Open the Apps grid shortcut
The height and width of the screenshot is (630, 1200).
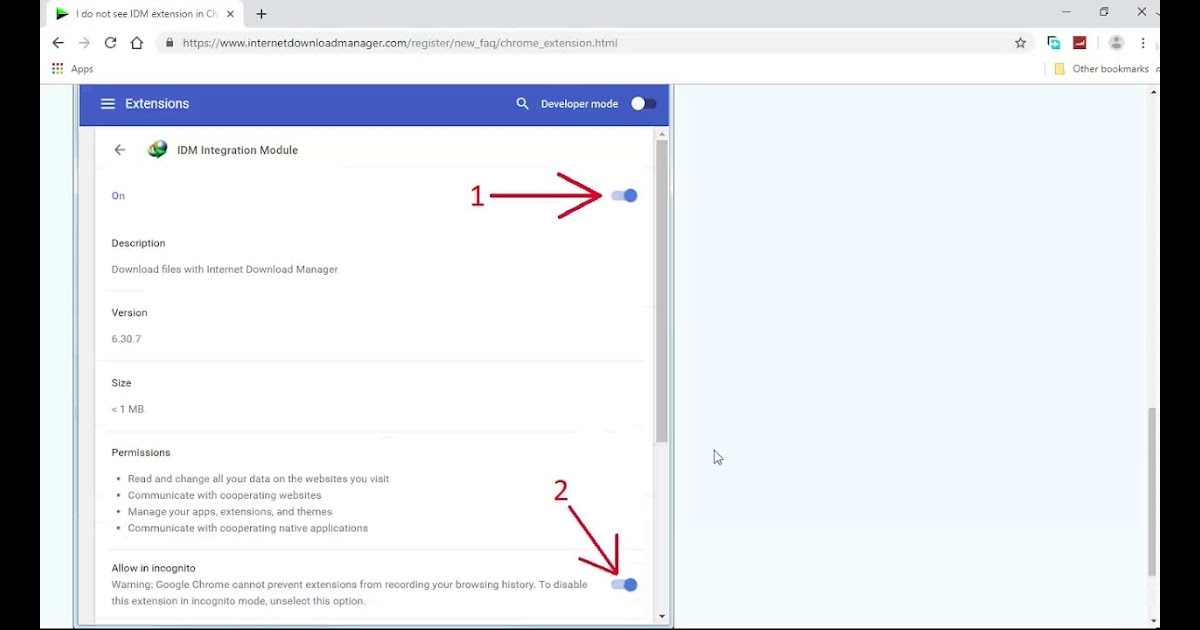pos(72,69)
